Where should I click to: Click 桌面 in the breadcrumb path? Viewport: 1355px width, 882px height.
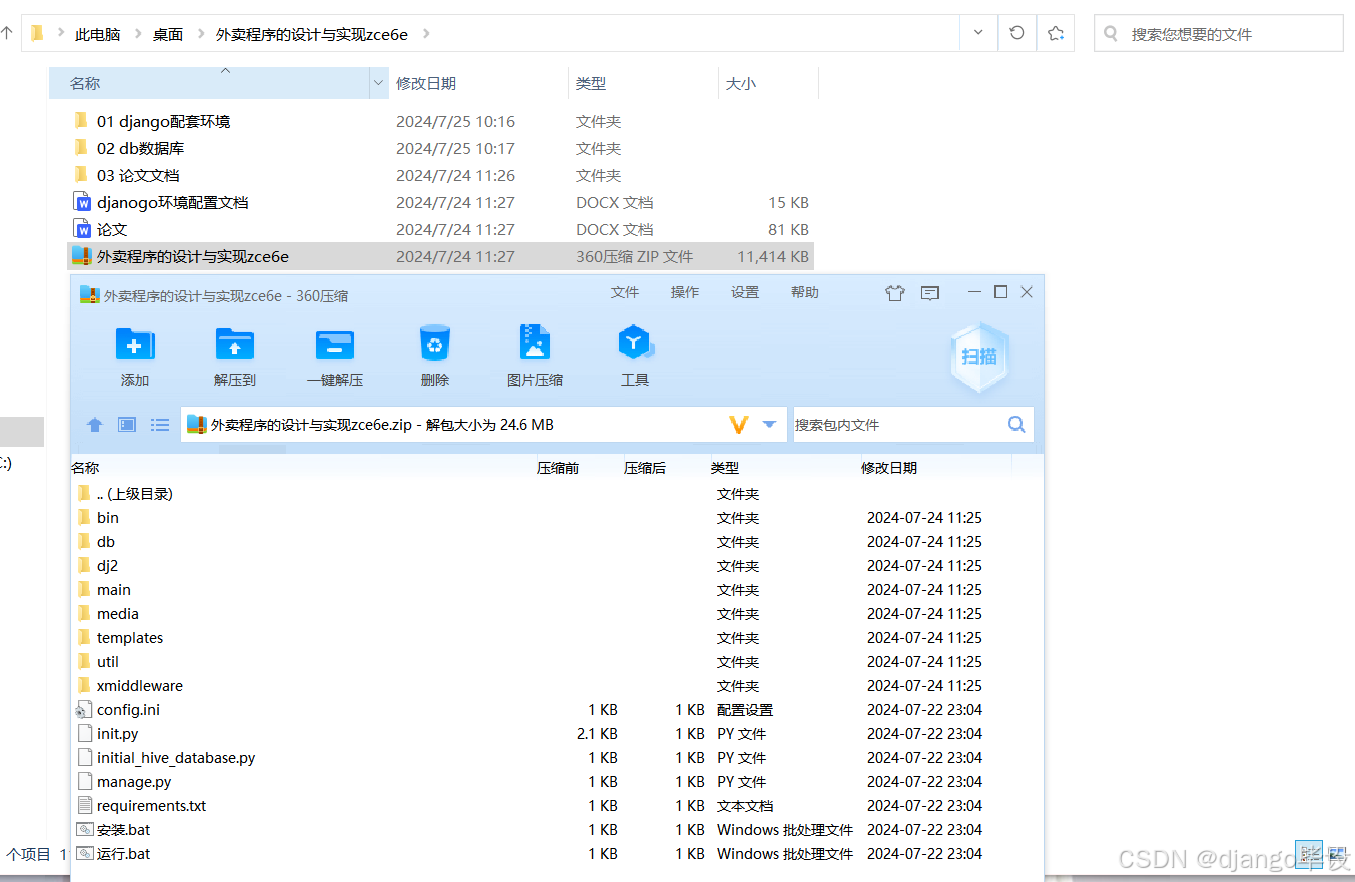(168, 34)
